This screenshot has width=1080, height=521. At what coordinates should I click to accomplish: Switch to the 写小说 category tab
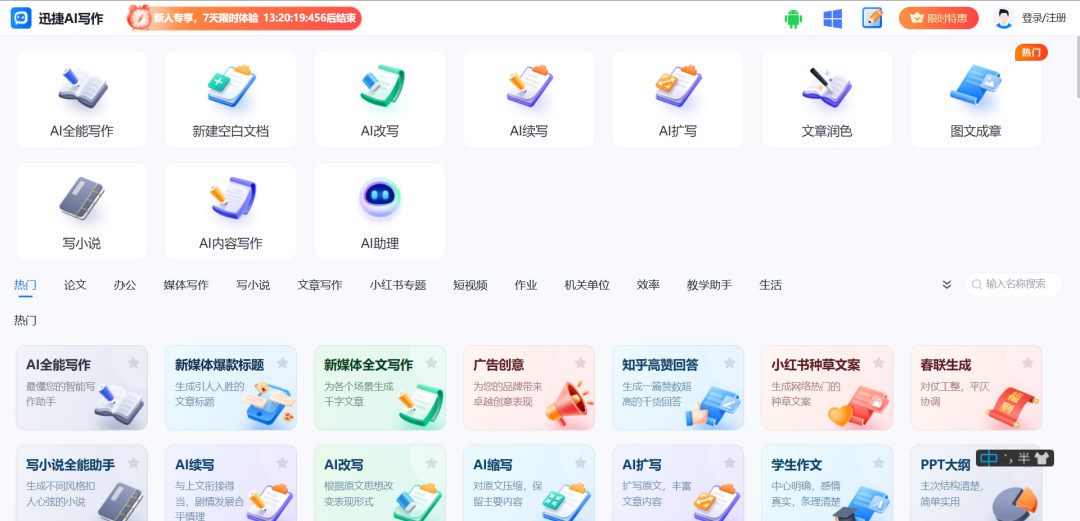(x=253, y=285)
